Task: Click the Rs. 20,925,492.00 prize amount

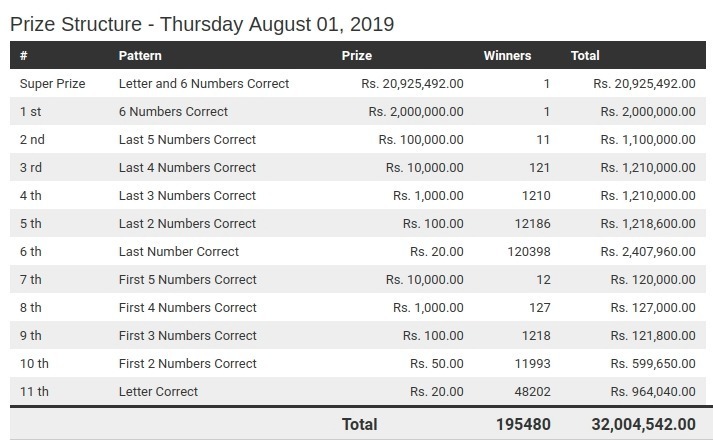Action: click(412, 84)
